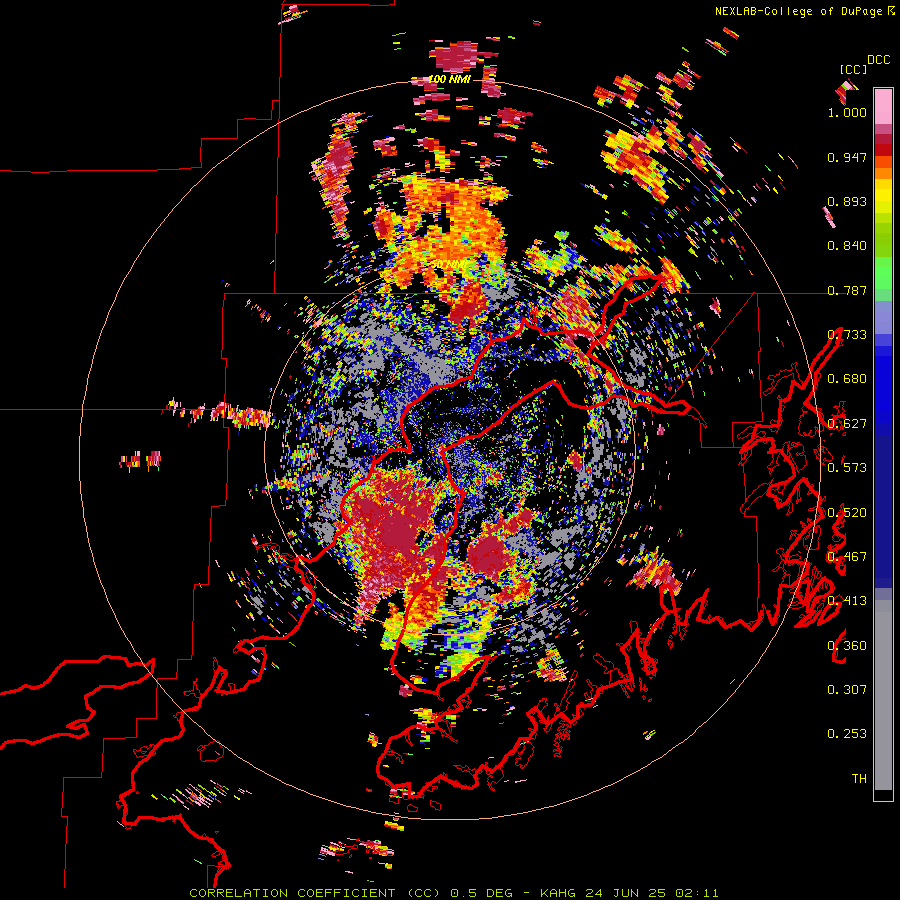Select the 0.680 scale value
This screenshot has height=900, width=900.
pos(847,379)
